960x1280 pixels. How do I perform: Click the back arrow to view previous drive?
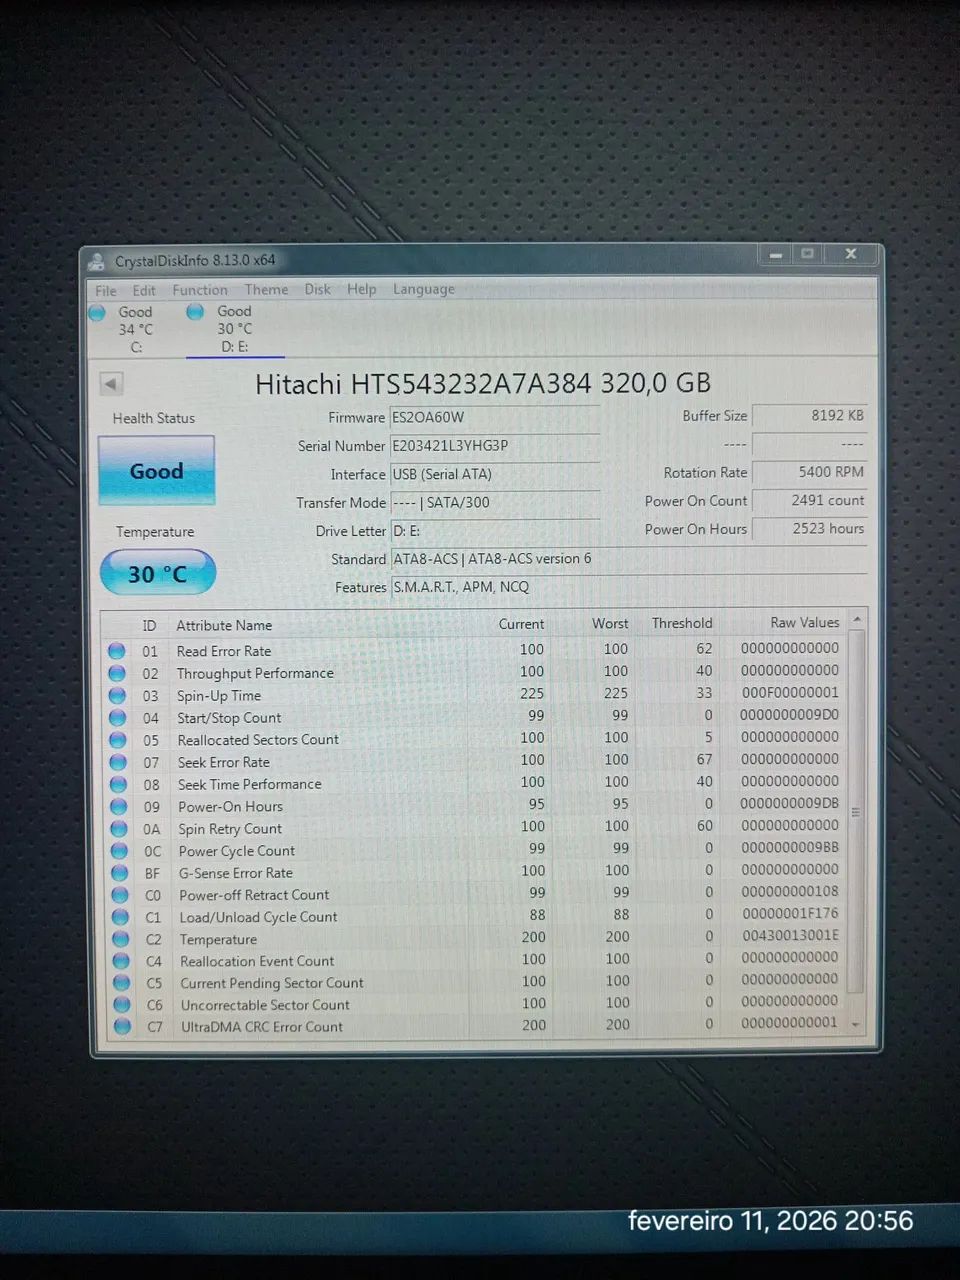click(x=110, y=383)
